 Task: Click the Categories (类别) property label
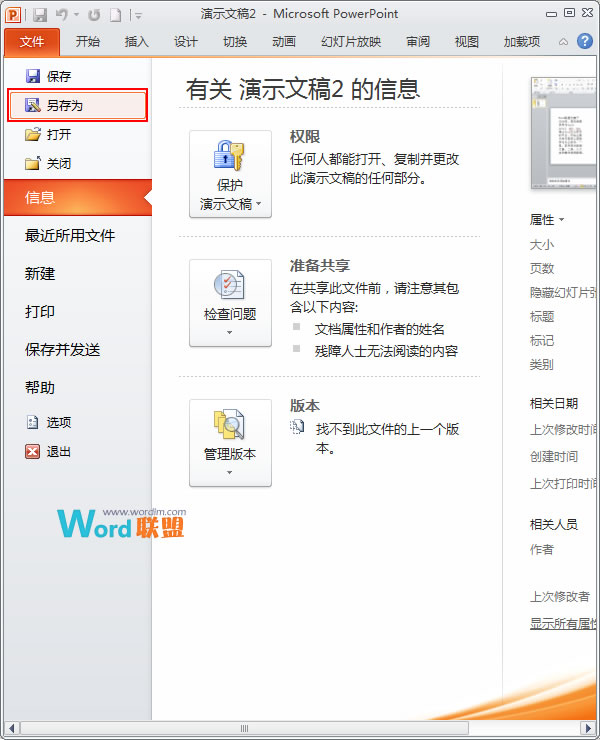click(541, 364)
